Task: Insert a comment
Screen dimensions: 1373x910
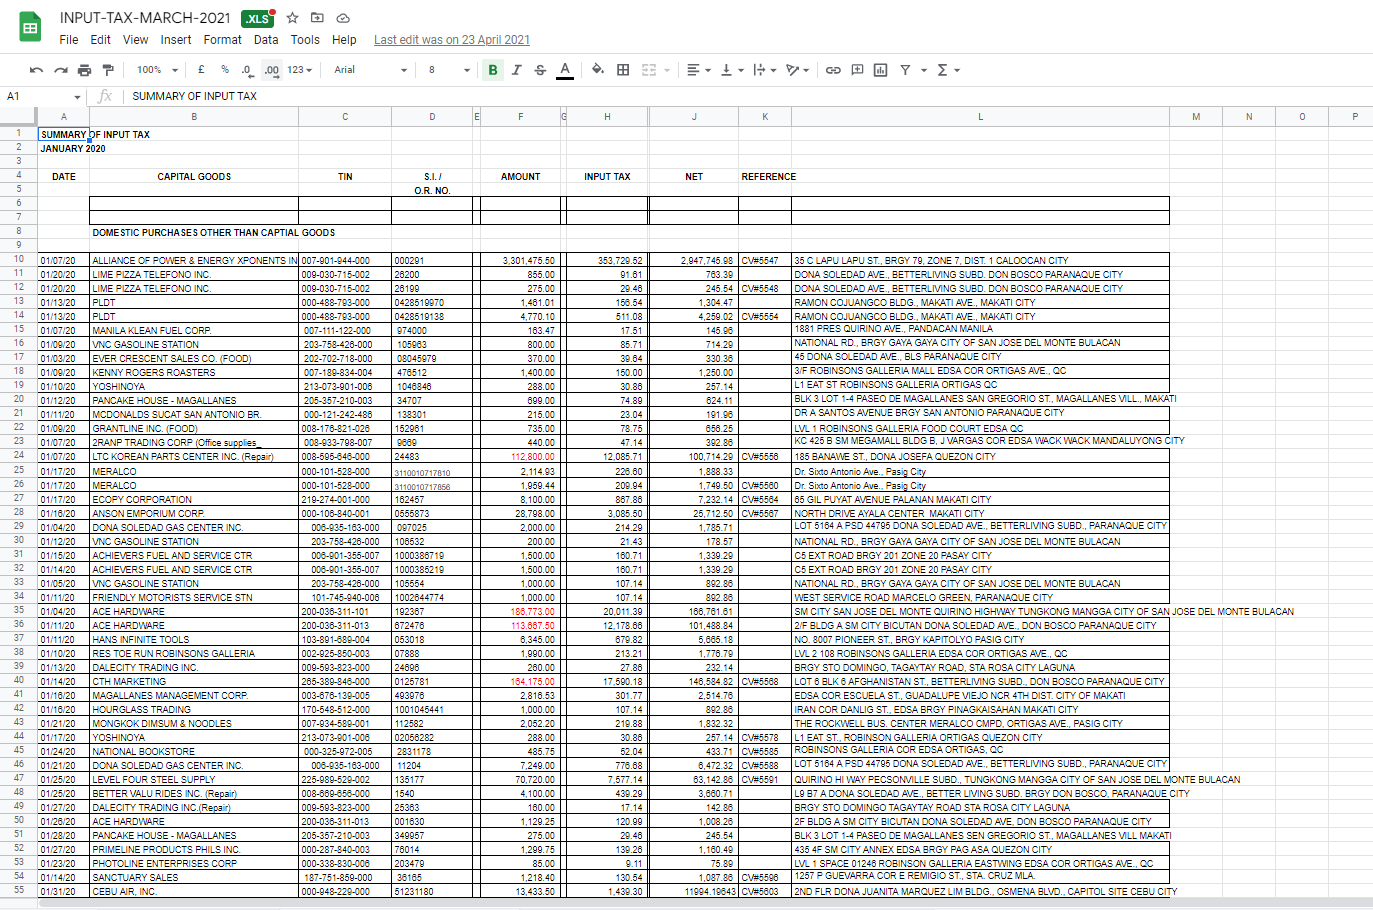Action: tap(857, 70)
